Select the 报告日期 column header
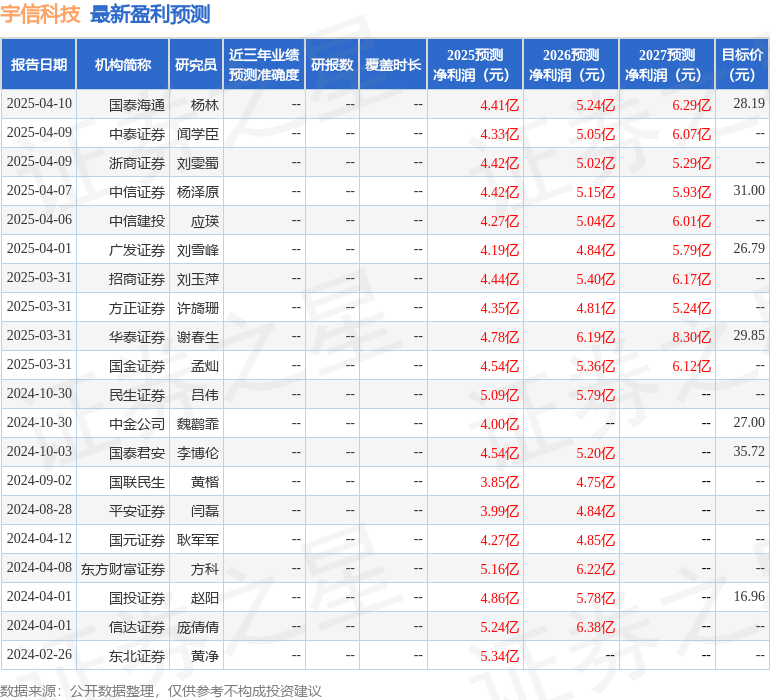This screenshot has width=770, height=700. (x=39, y=64)
